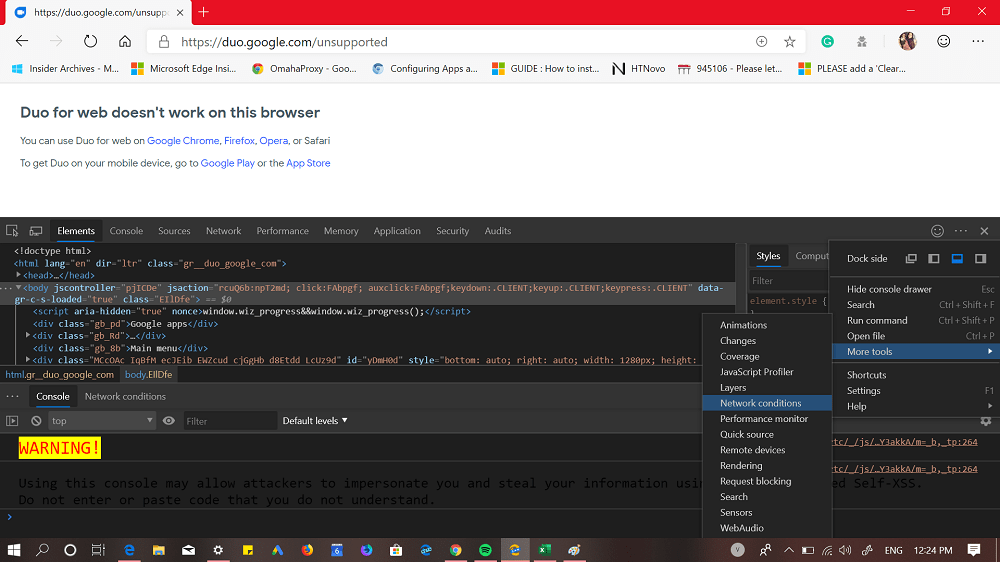The image size is (1000, 562).
Task: Undock DevTools into a separate window
Action: [x=911, y=258]
